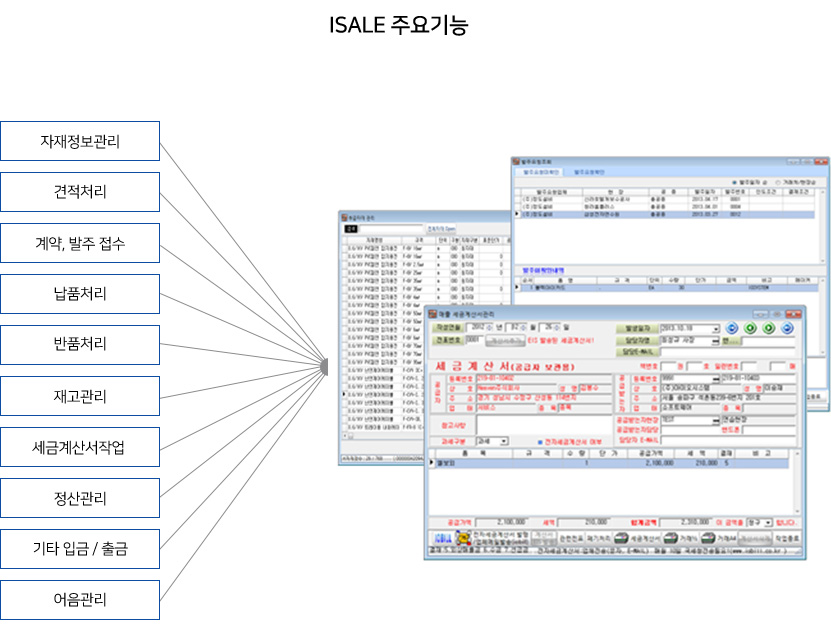831x631 pixels.
Task: Open the 기타 입금 / 출금 box
Action: point(80,549)
